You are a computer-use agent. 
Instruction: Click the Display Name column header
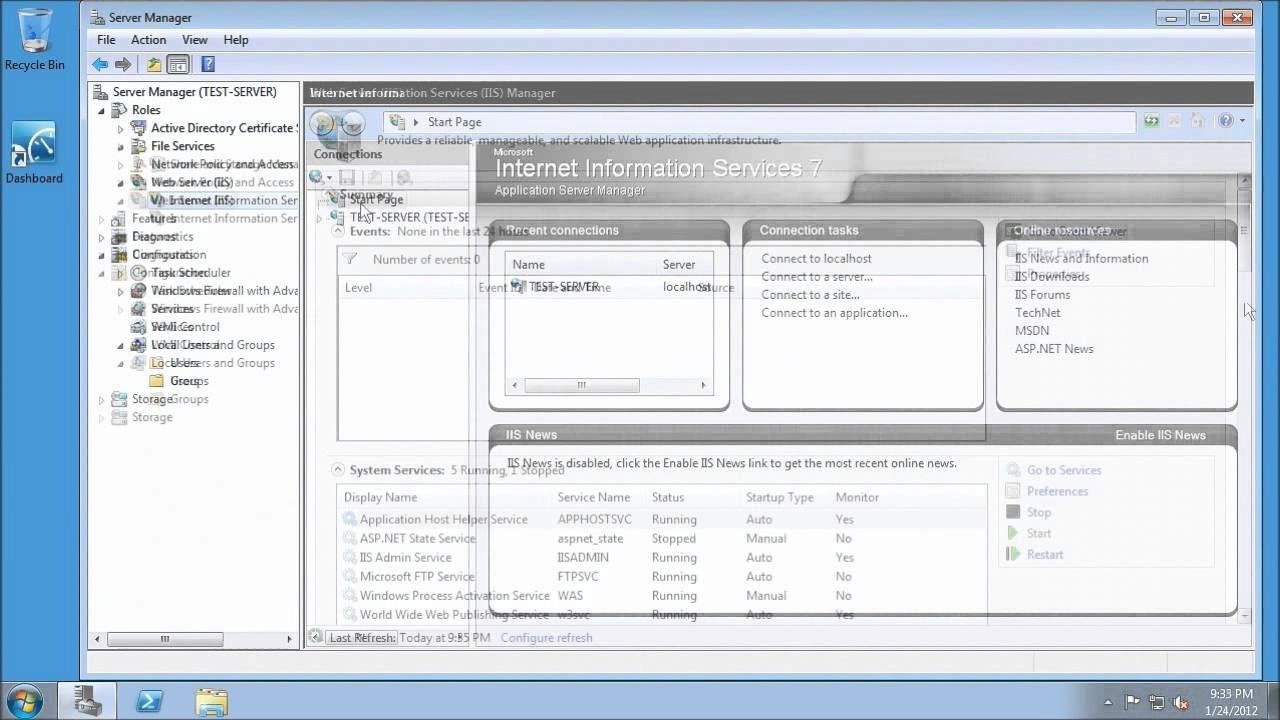(x=380, y=497)
